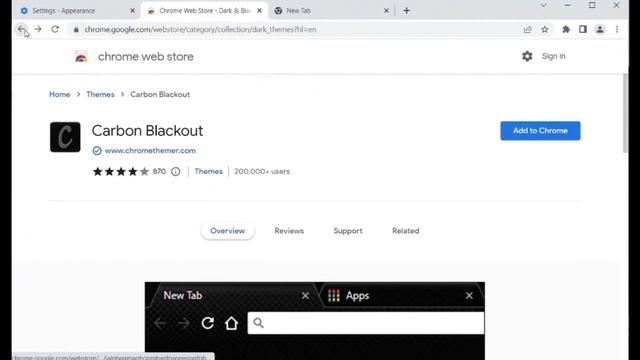Reload the current page
Viewport: 640px width, 360px height.
55,29
